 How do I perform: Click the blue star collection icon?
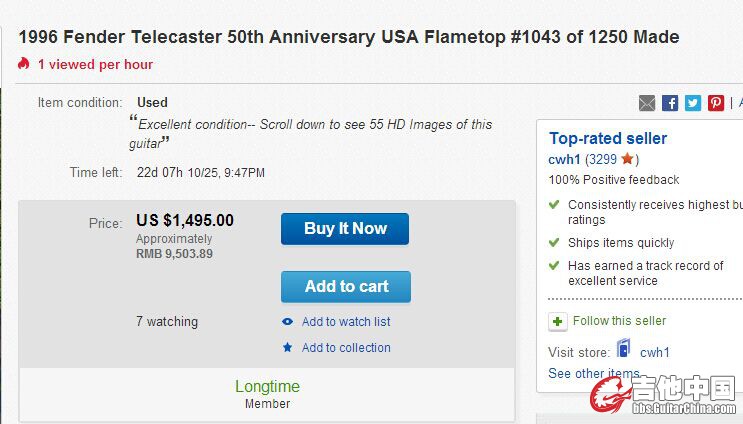(287, 347)
